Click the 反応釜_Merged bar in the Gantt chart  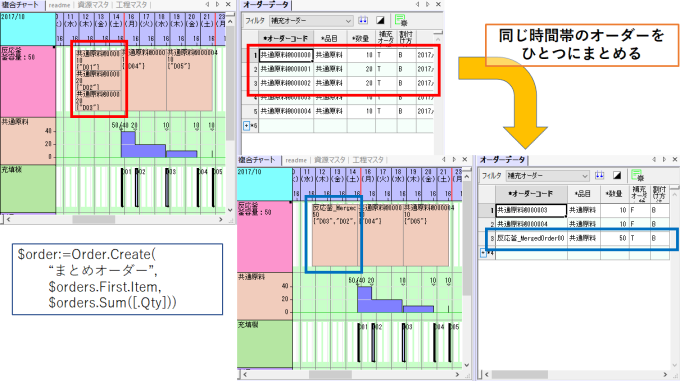click(x=336, y=235)
